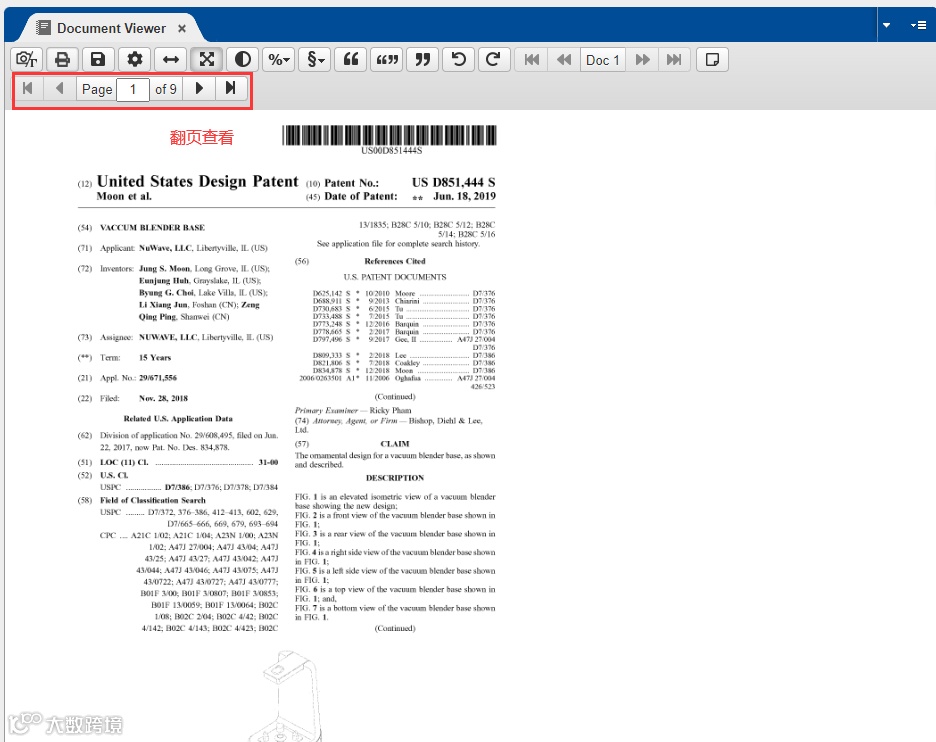Image resolution: width=936 pixels, height=742 pixels.
Task: Click the DESCRIPTION heading
Action: click(x=395, y=478)
